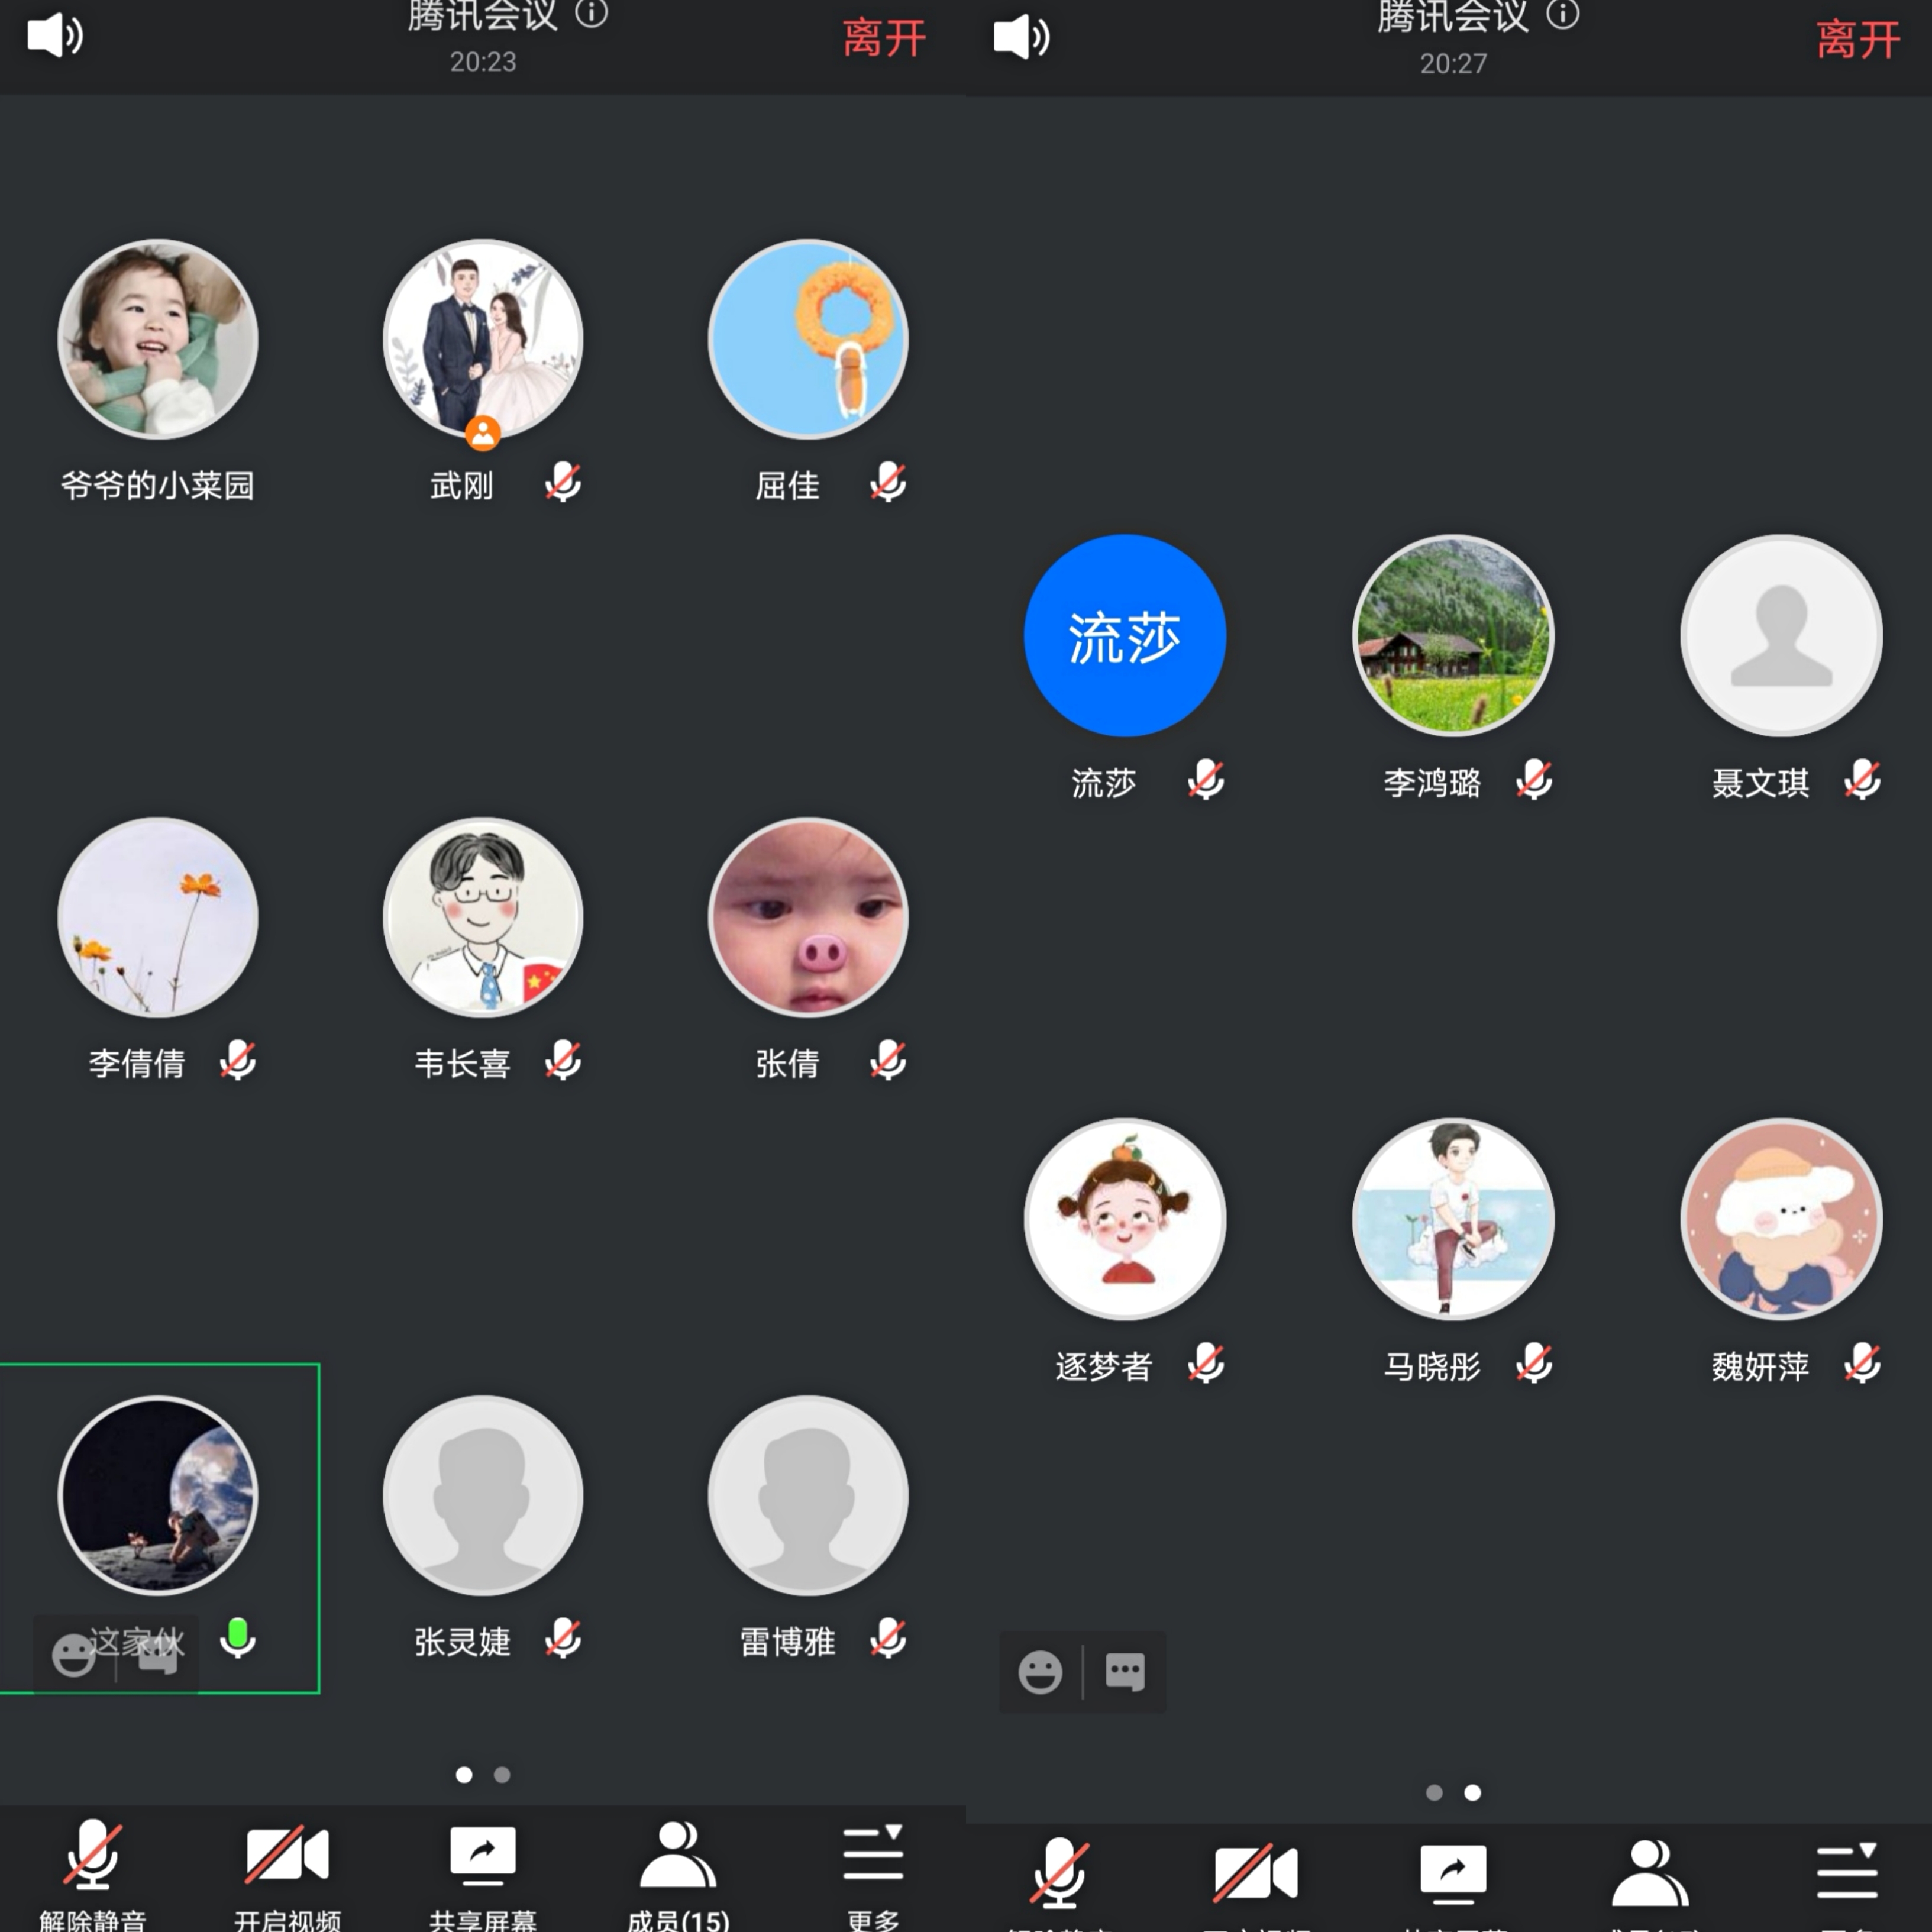Open emoji reactions on right screen
The image size is (1932, 1932).
[x=1040, y=1672]
